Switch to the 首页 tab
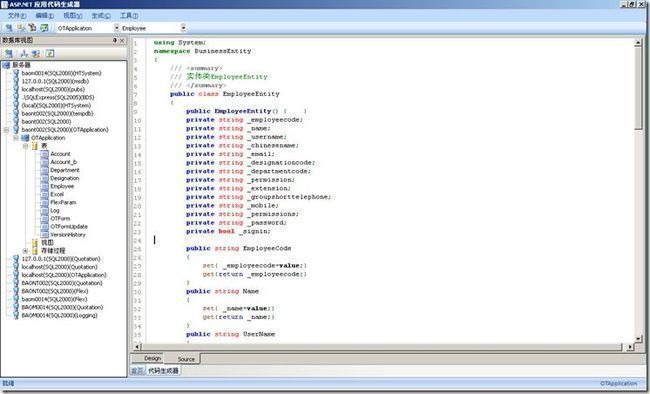Viewport: 650px width, 394px height. [137, 370]
